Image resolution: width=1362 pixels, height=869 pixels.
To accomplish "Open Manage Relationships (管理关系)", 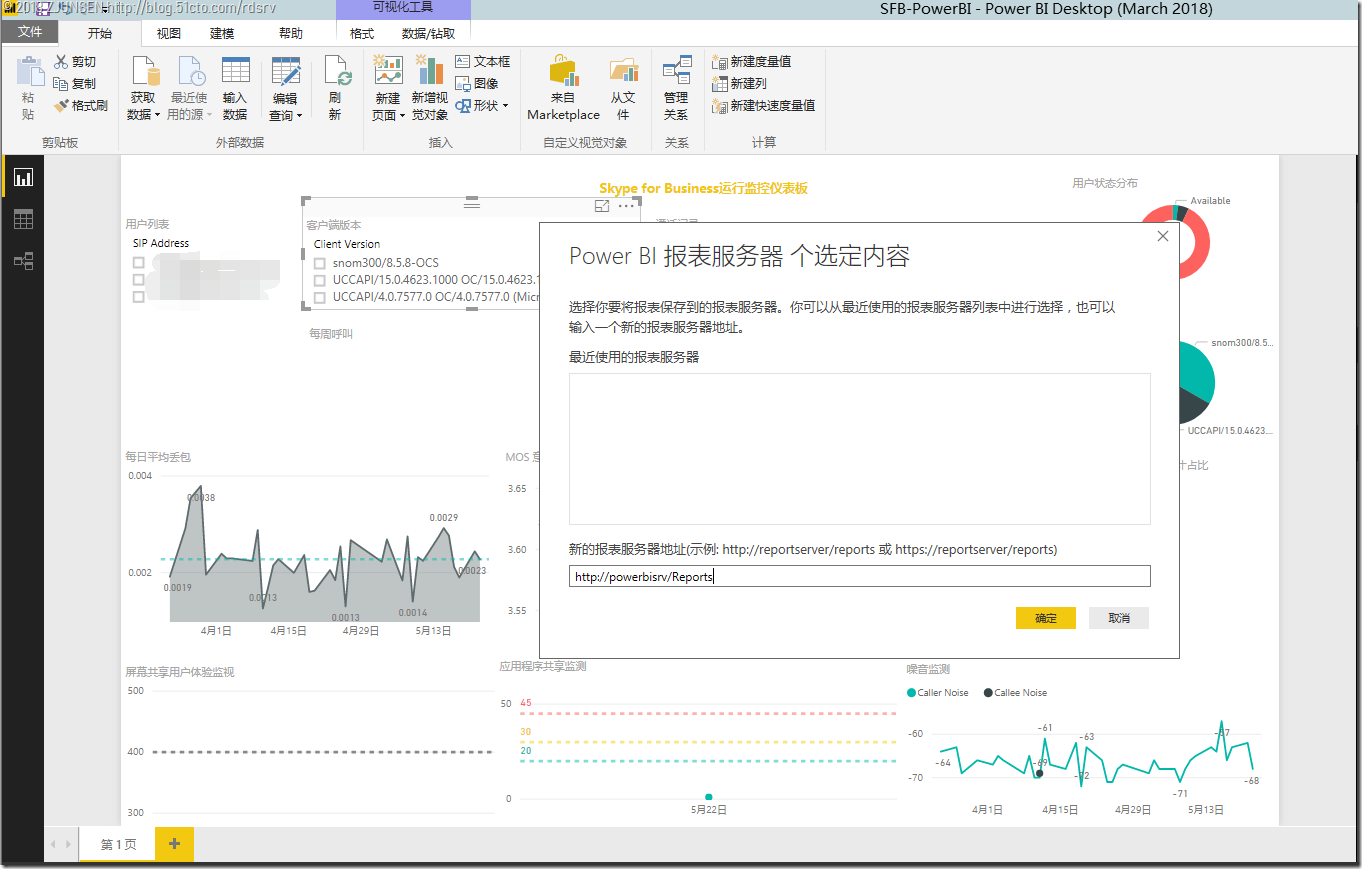I will click(676, 89).
